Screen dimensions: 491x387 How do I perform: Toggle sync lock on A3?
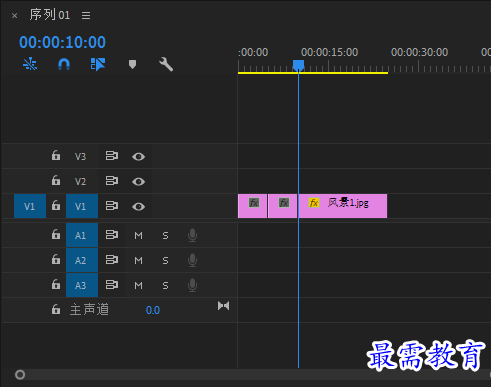click(112, 285)
